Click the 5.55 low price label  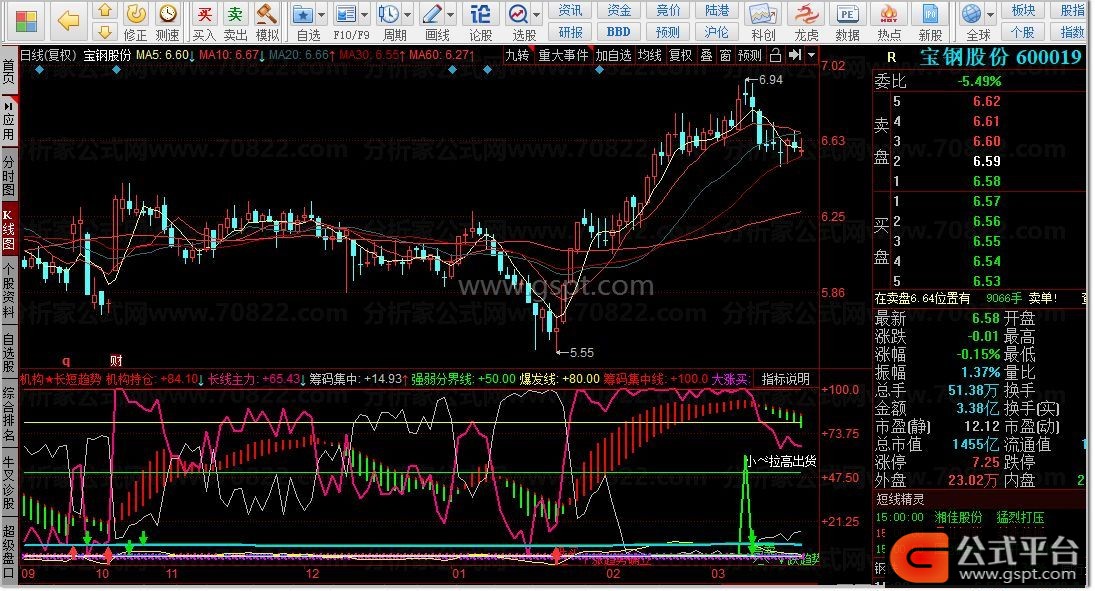[x=582, y=353]
